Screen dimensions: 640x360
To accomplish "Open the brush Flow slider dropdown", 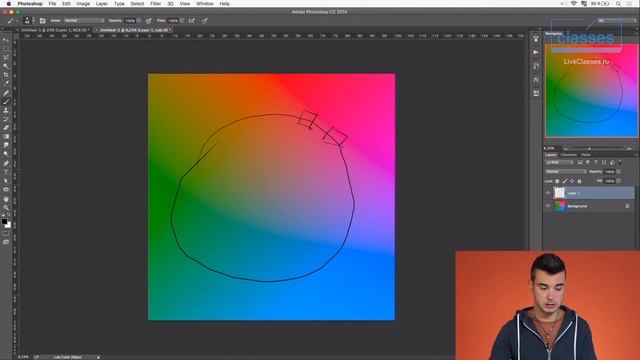I will [x=182, y=20].
